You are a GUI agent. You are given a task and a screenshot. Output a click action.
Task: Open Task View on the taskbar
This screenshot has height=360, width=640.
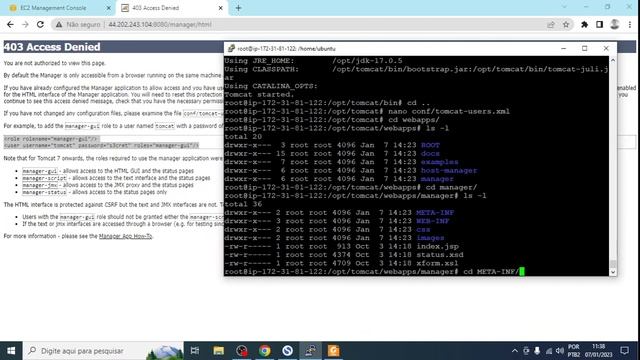click(x=195, y=351)
